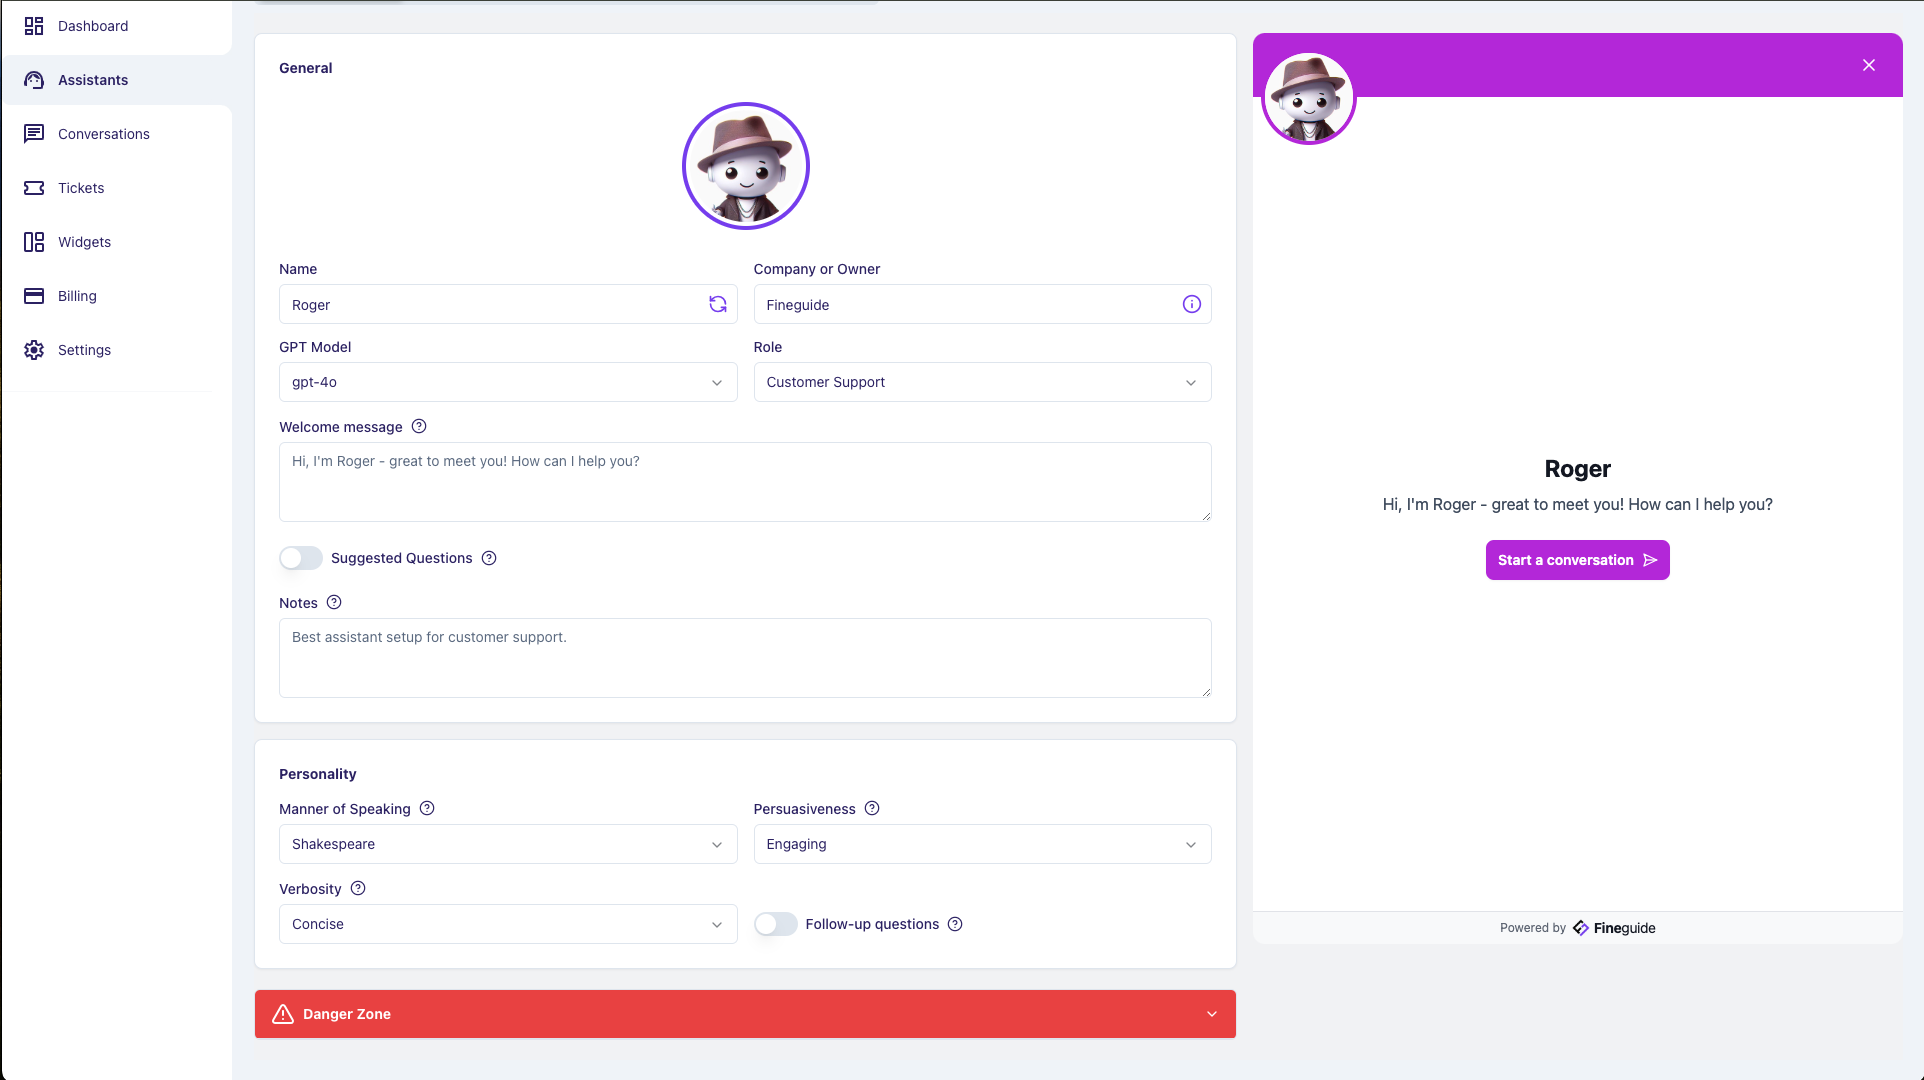This screenshot has height=1080, width=1924.
Task: Click the Welcome message input field
Action: coord(744,481)
